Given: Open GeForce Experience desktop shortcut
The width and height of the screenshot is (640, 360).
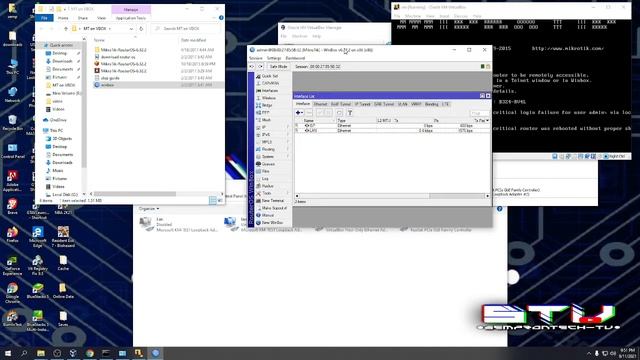Looking at the screenshot, I should 12,265.
